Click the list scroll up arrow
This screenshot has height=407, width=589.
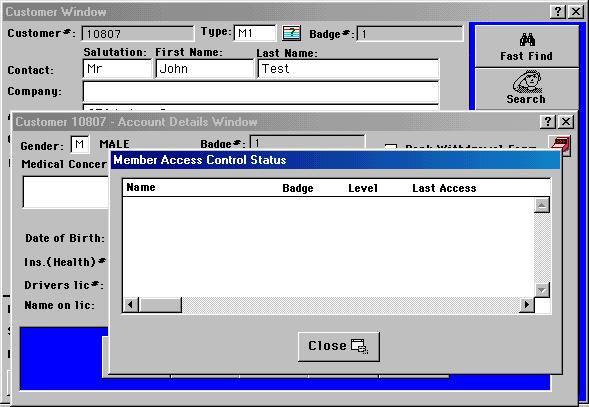pyautogui.click(x=542, y=205)
